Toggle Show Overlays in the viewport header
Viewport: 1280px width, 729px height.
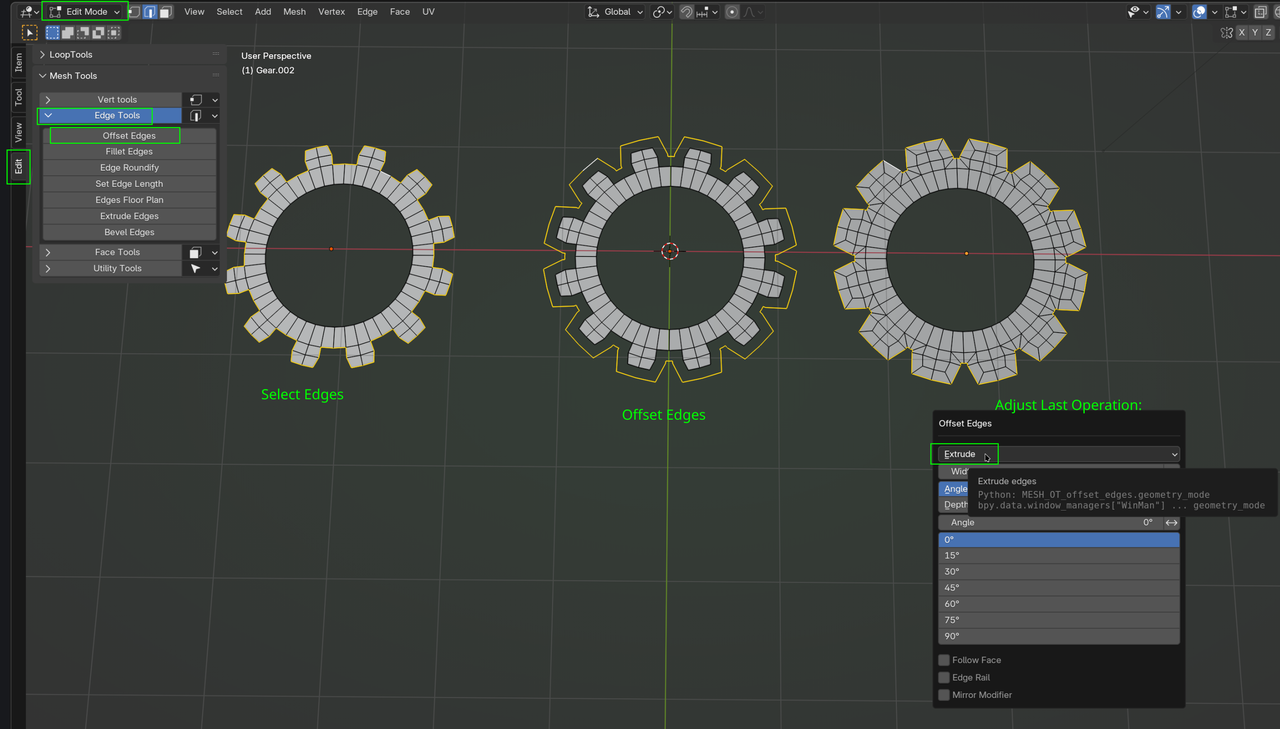point(1198,11)
